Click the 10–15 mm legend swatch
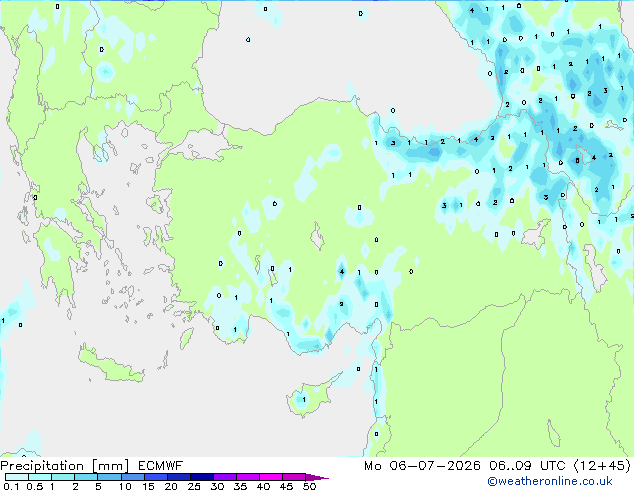This screenshot has height=490, width=634. click(x=132, y=477)
